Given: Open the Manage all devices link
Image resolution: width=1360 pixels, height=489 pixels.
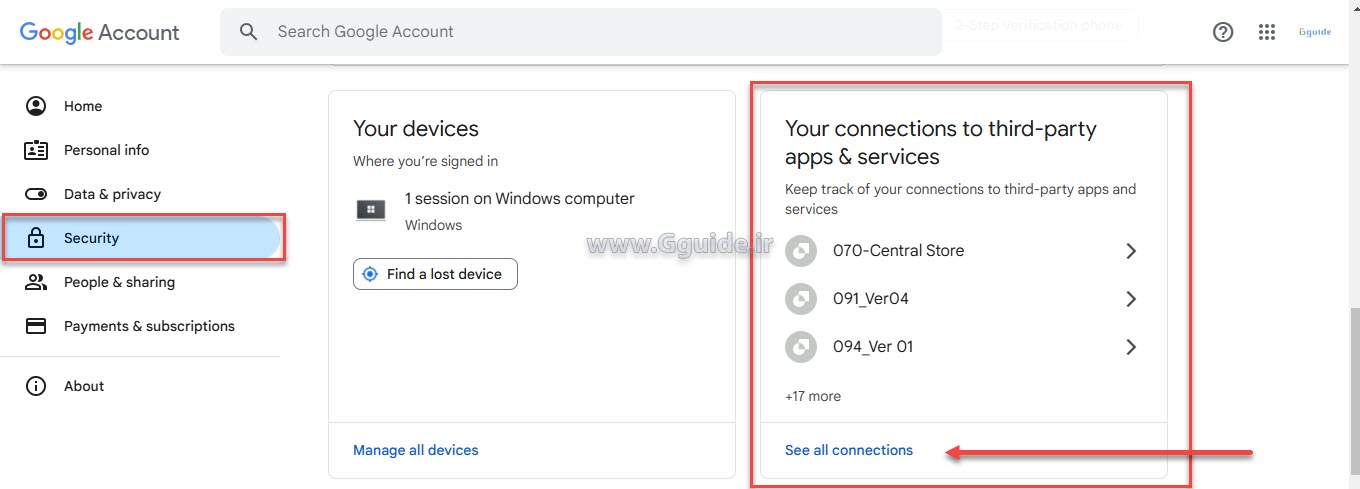Looking at the screenshot, I should pos(416,450).
